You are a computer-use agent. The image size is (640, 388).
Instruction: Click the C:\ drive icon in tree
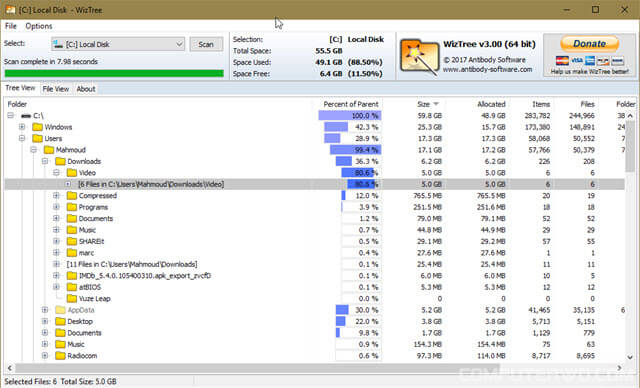(26, 116)
